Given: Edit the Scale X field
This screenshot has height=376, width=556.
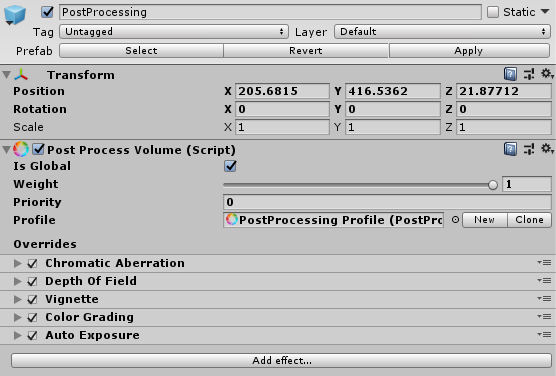Looking at the screenshot, I should coord(282,127).
